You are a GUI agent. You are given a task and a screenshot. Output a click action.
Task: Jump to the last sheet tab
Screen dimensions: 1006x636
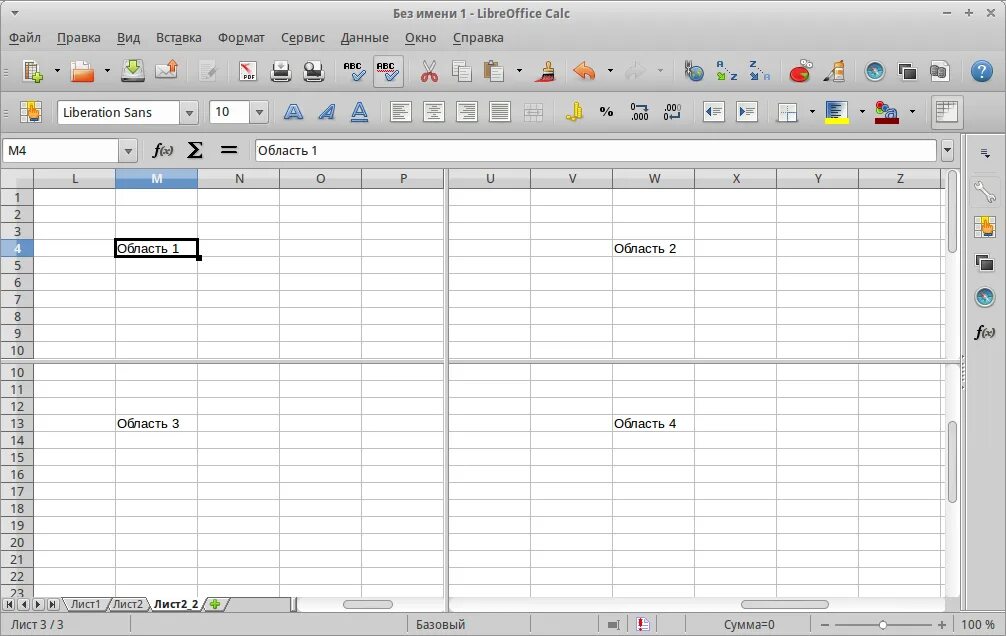(53, 604)
